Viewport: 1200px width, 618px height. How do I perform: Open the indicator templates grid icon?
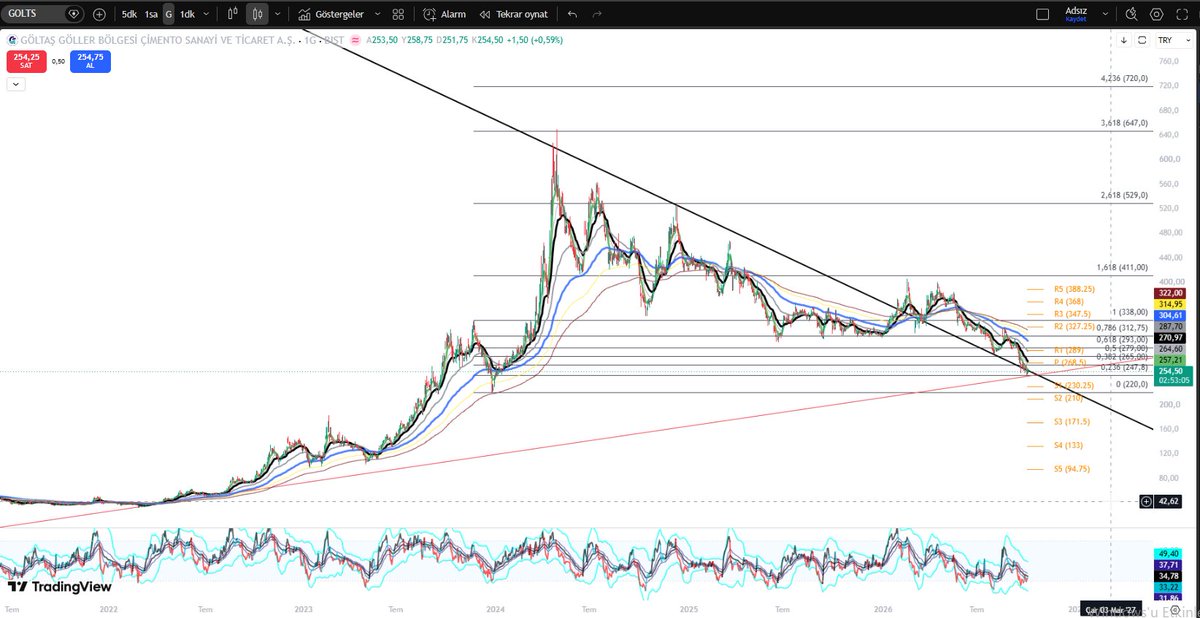pyautogui.click(x=399, y=14)
